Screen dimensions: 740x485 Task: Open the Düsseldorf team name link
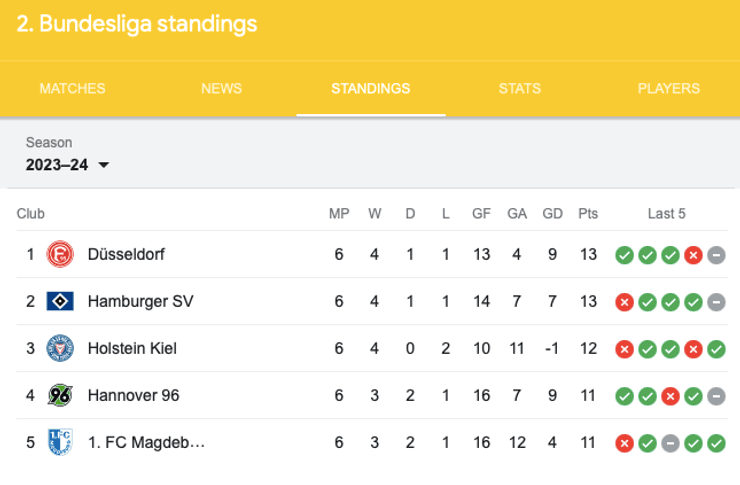(126, 255)
